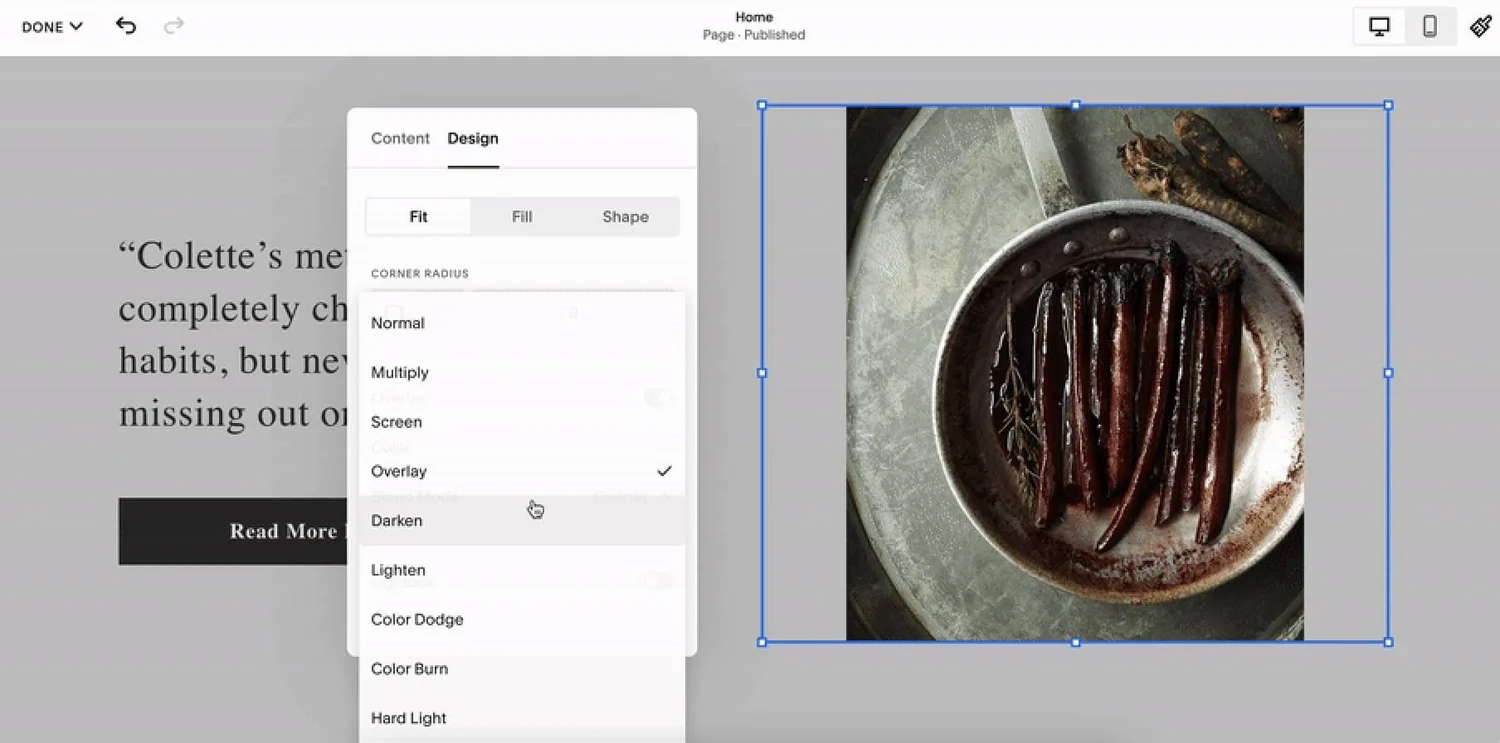Choose the Hard Light blend mode

click(408, 717)
